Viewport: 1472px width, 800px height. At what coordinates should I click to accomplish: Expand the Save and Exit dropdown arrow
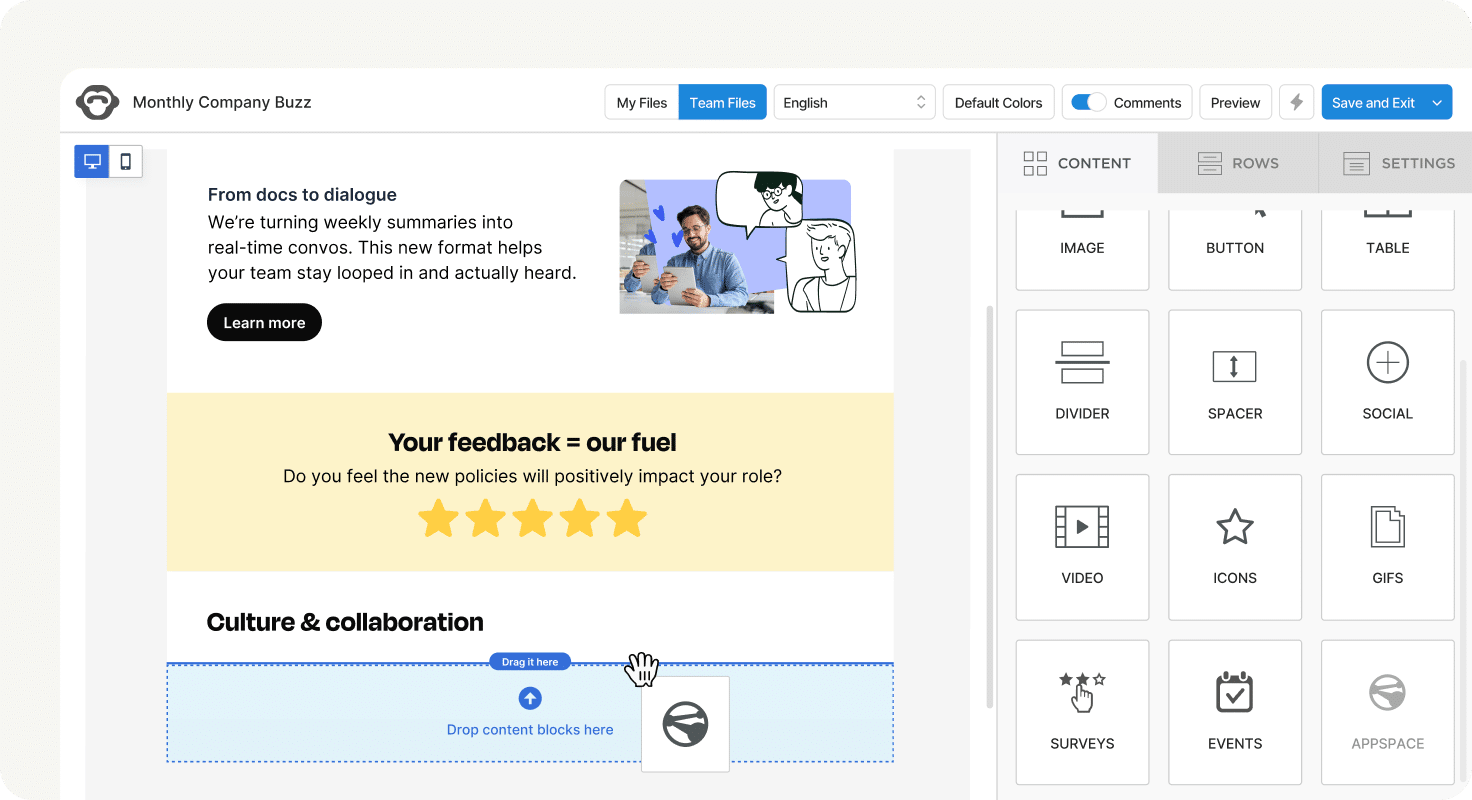[x=1437, y=102]
